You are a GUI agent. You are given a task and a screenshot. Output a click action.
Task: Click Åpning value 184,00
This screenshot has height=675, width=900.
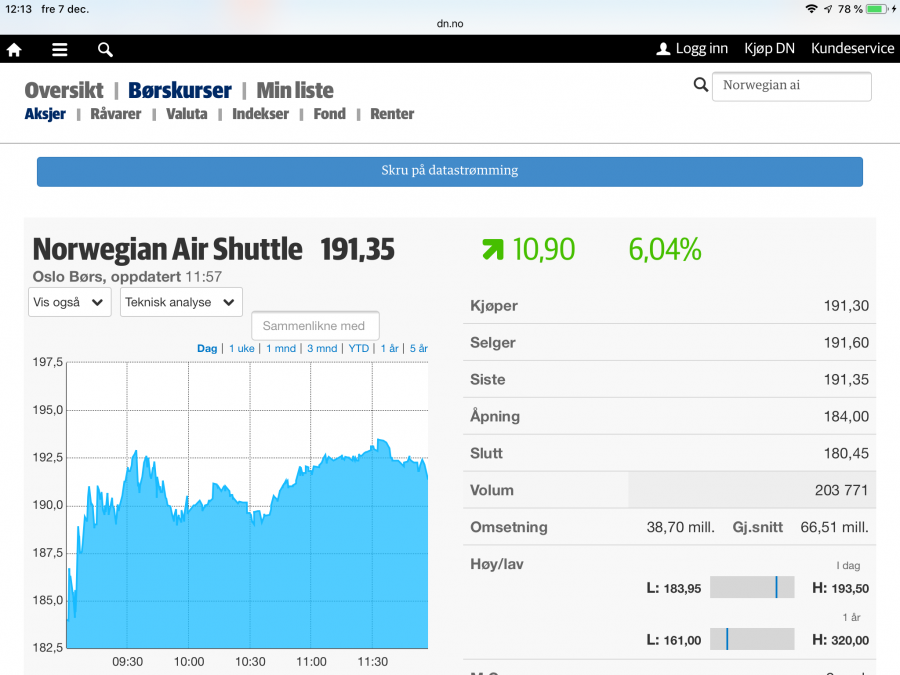(x=846, y=416)
